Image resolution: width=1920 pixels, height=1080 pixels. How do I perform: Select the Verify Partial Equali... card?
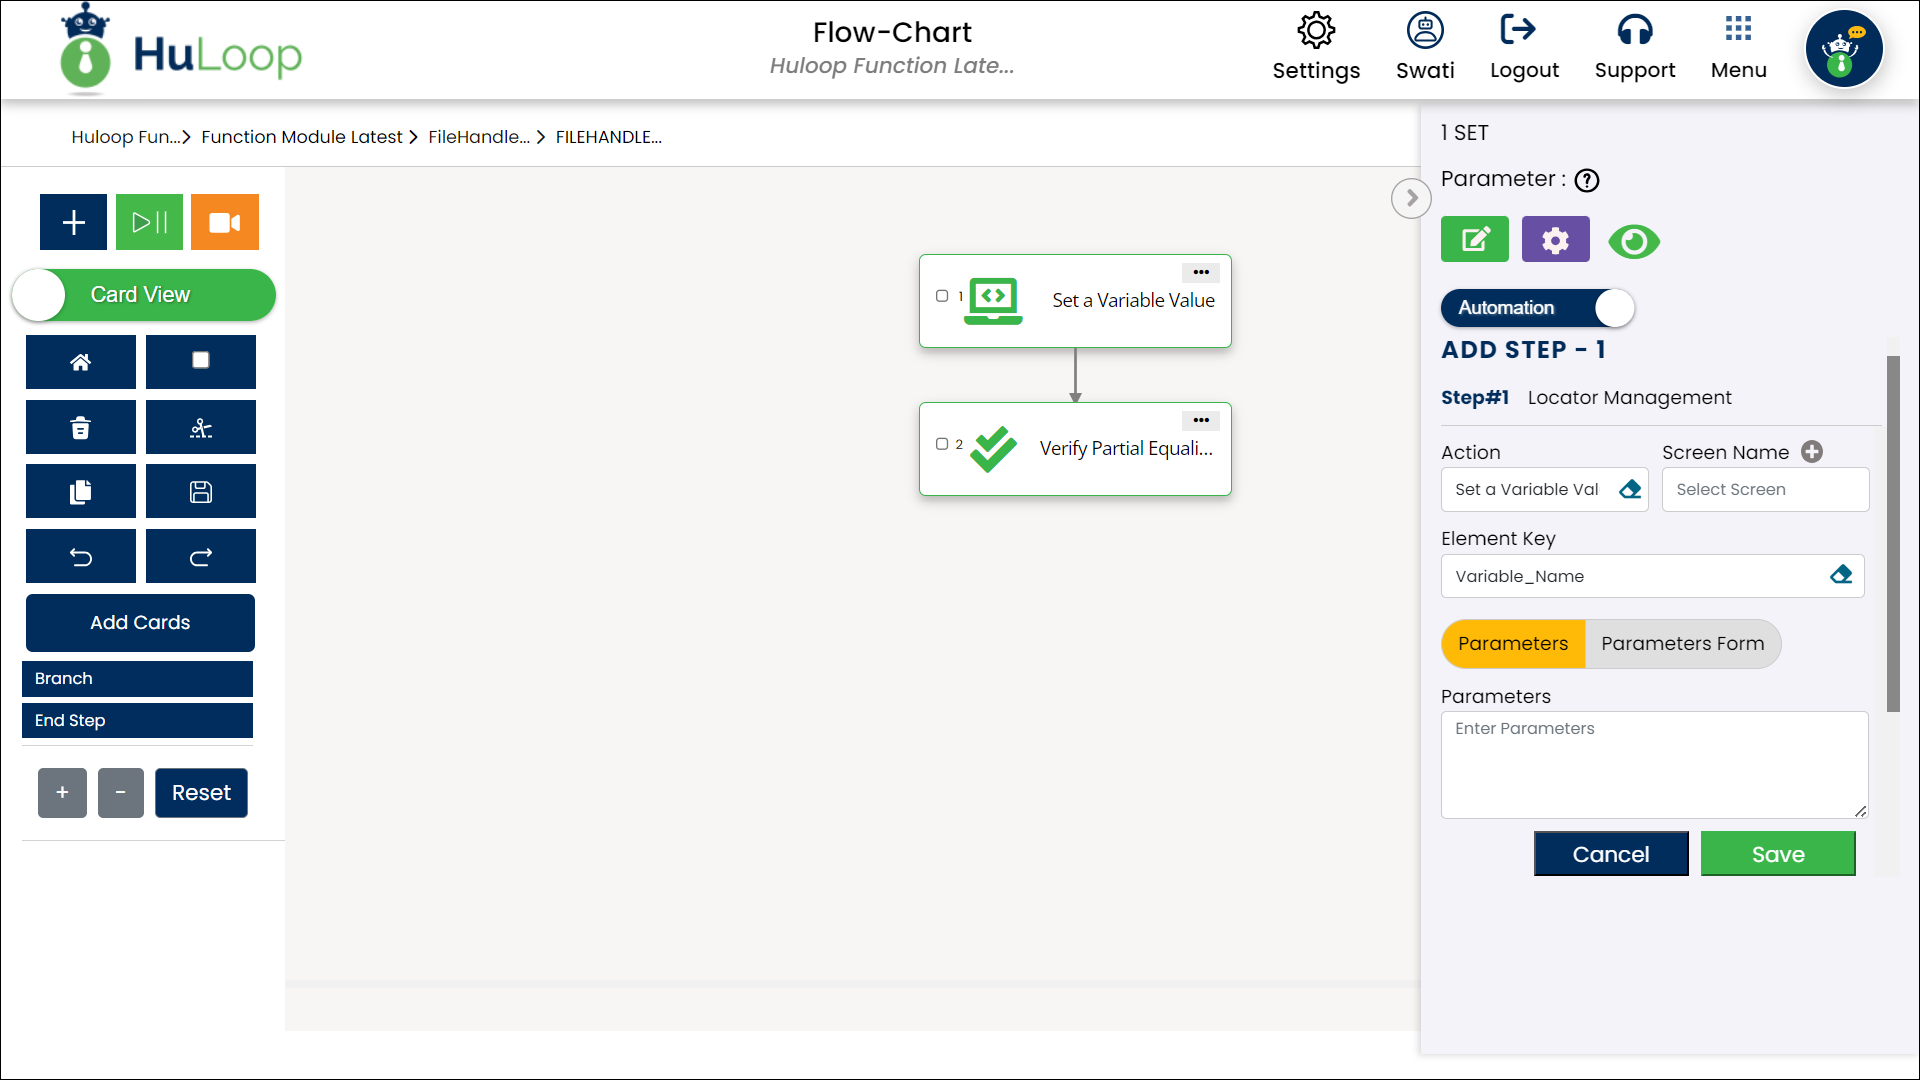pyautogui.click(x=1075, y=449)
